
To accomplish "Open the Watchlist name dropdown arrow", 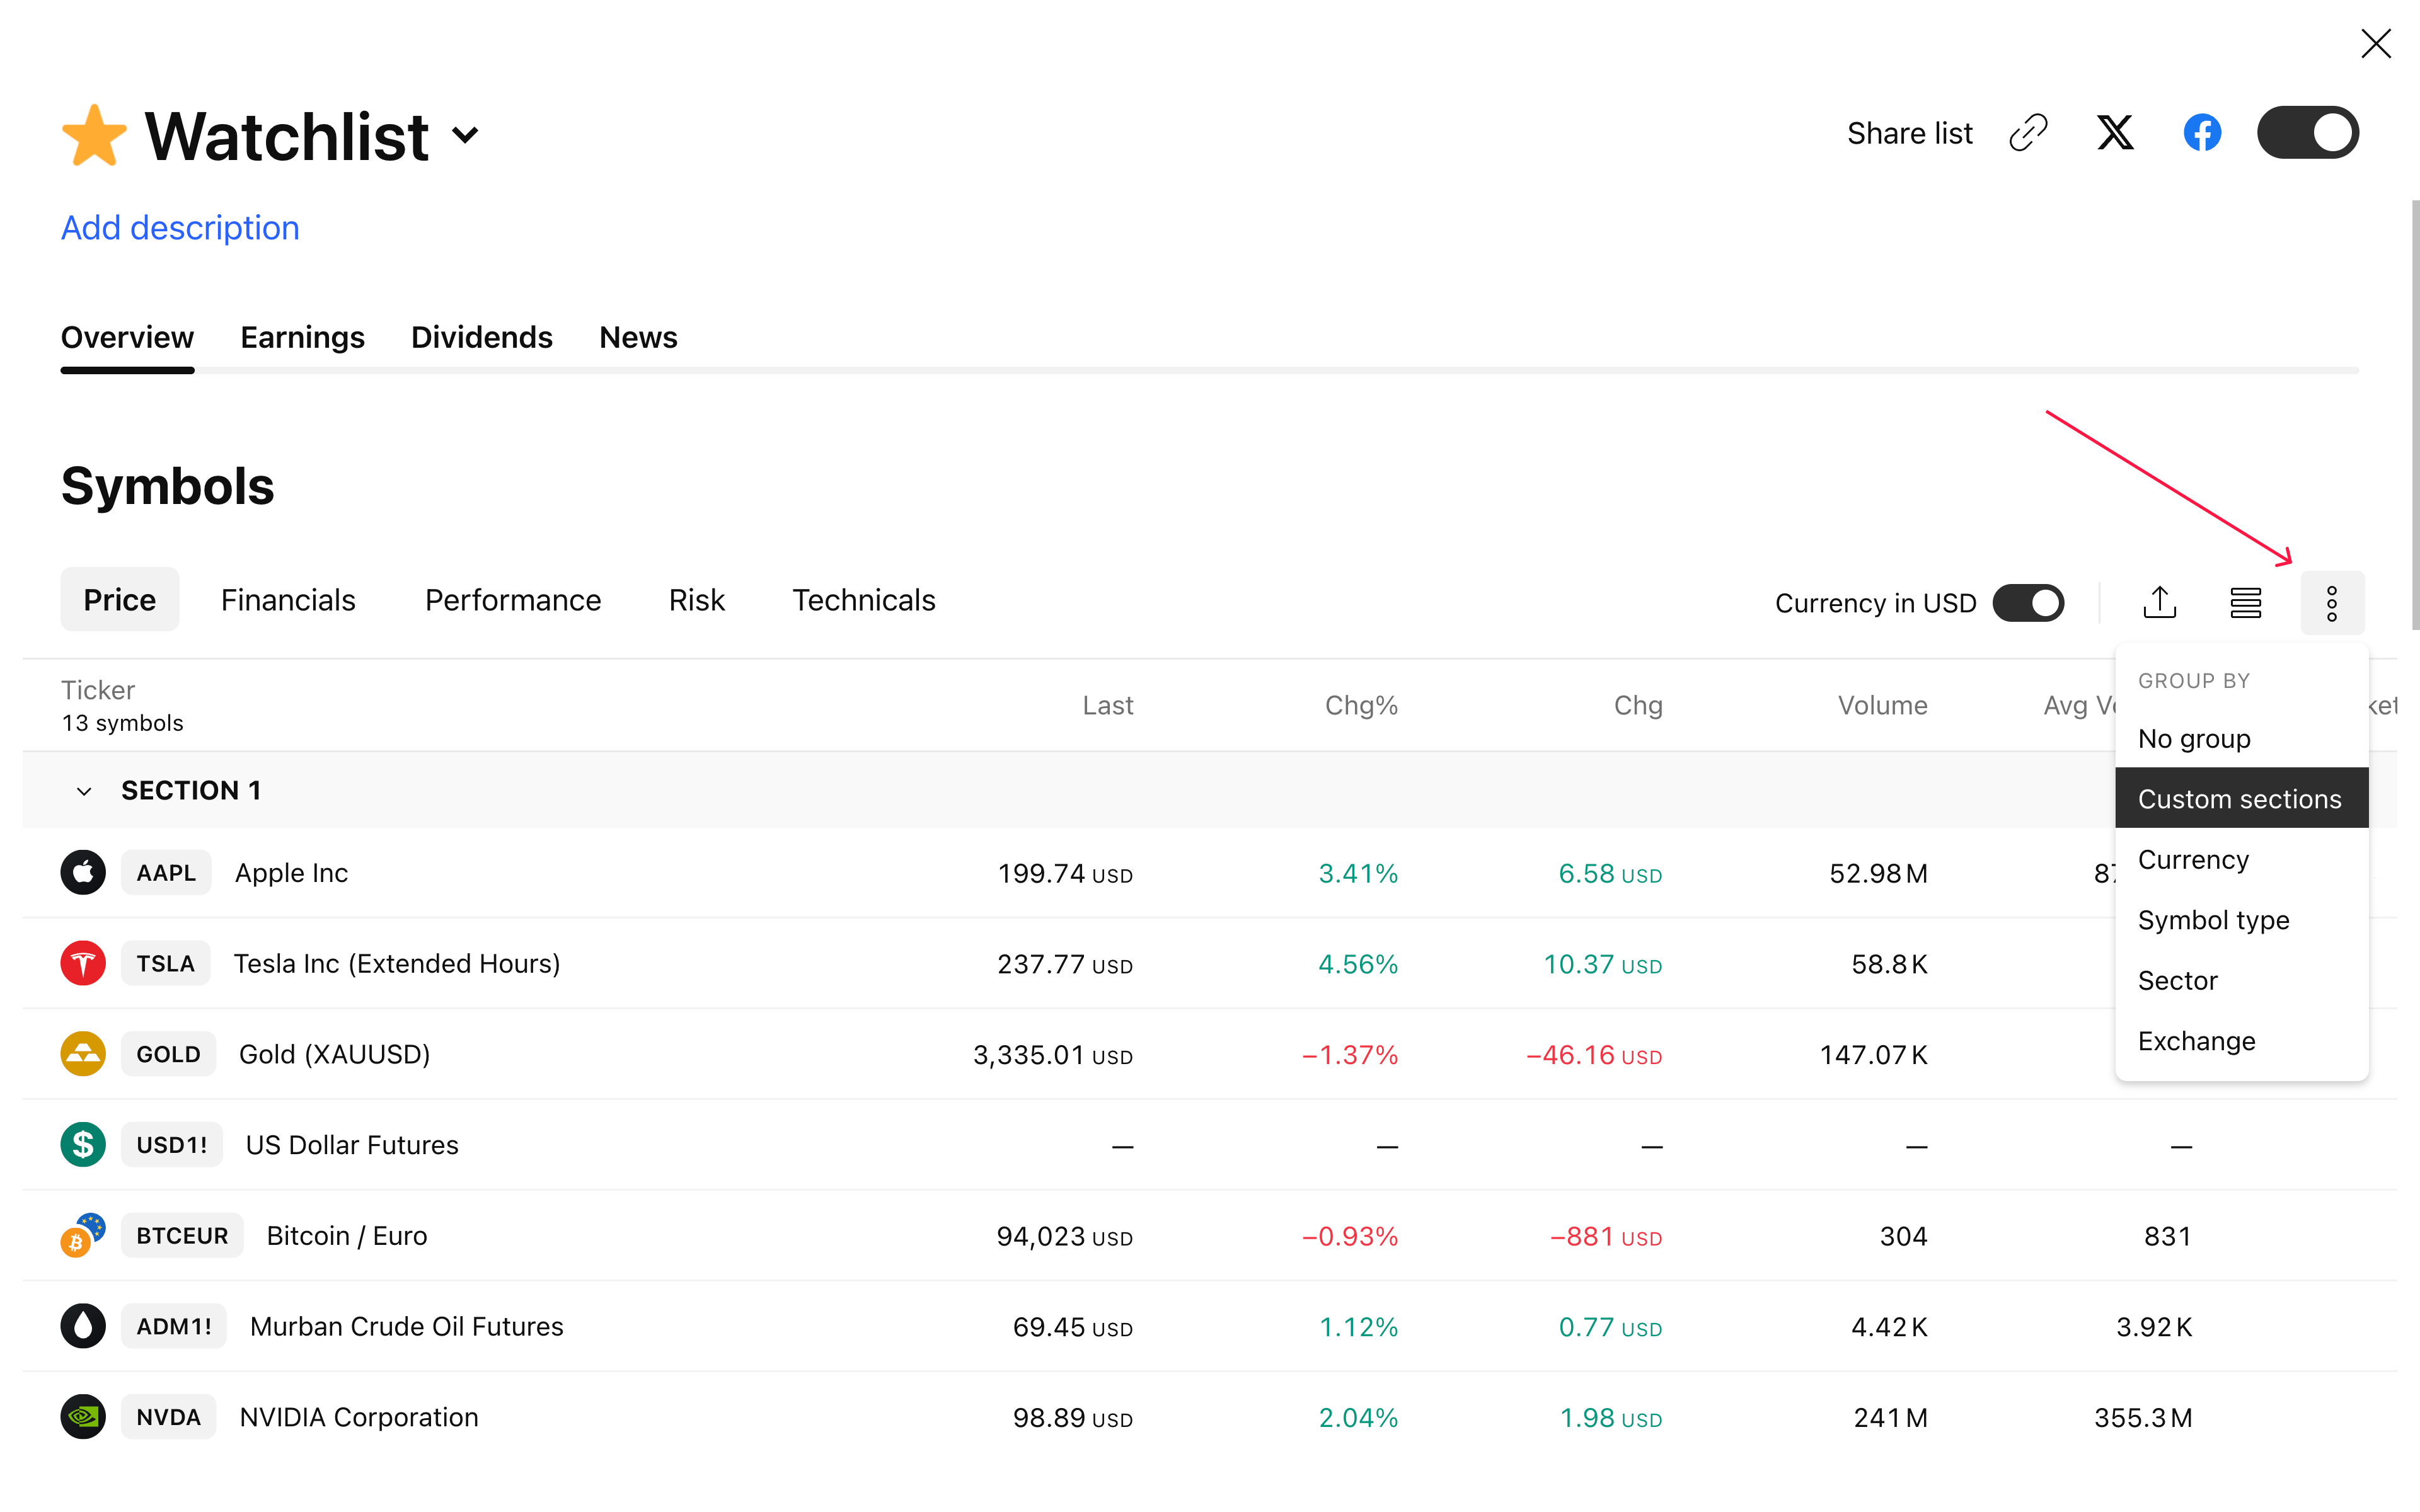I will tap(465, 135).
